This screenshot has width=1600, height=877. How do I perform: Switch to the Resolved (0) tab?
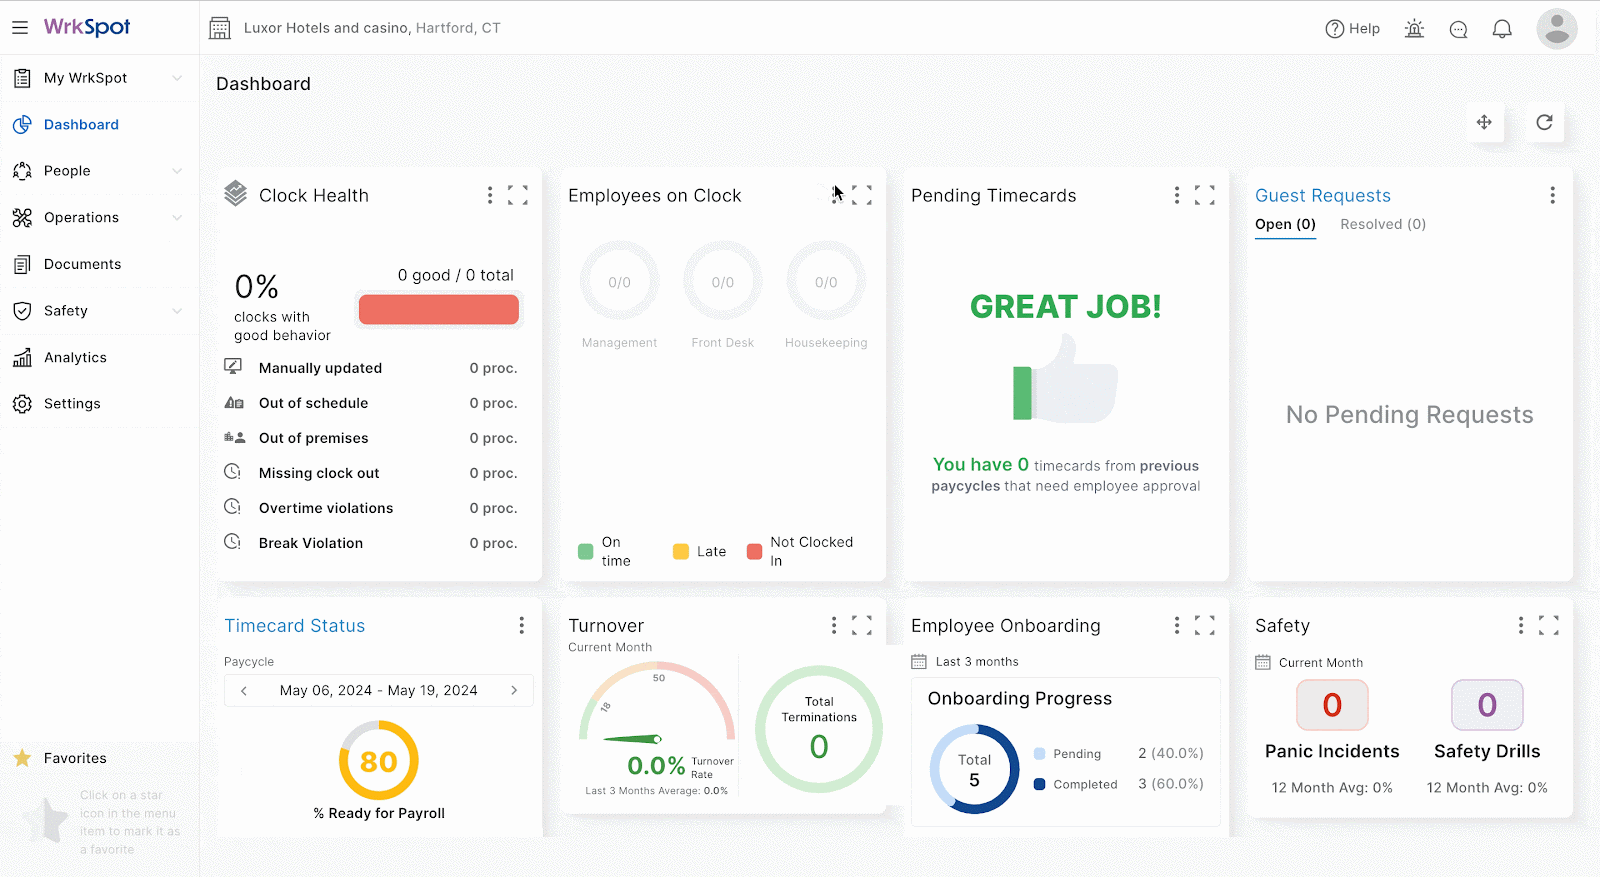1382,224
